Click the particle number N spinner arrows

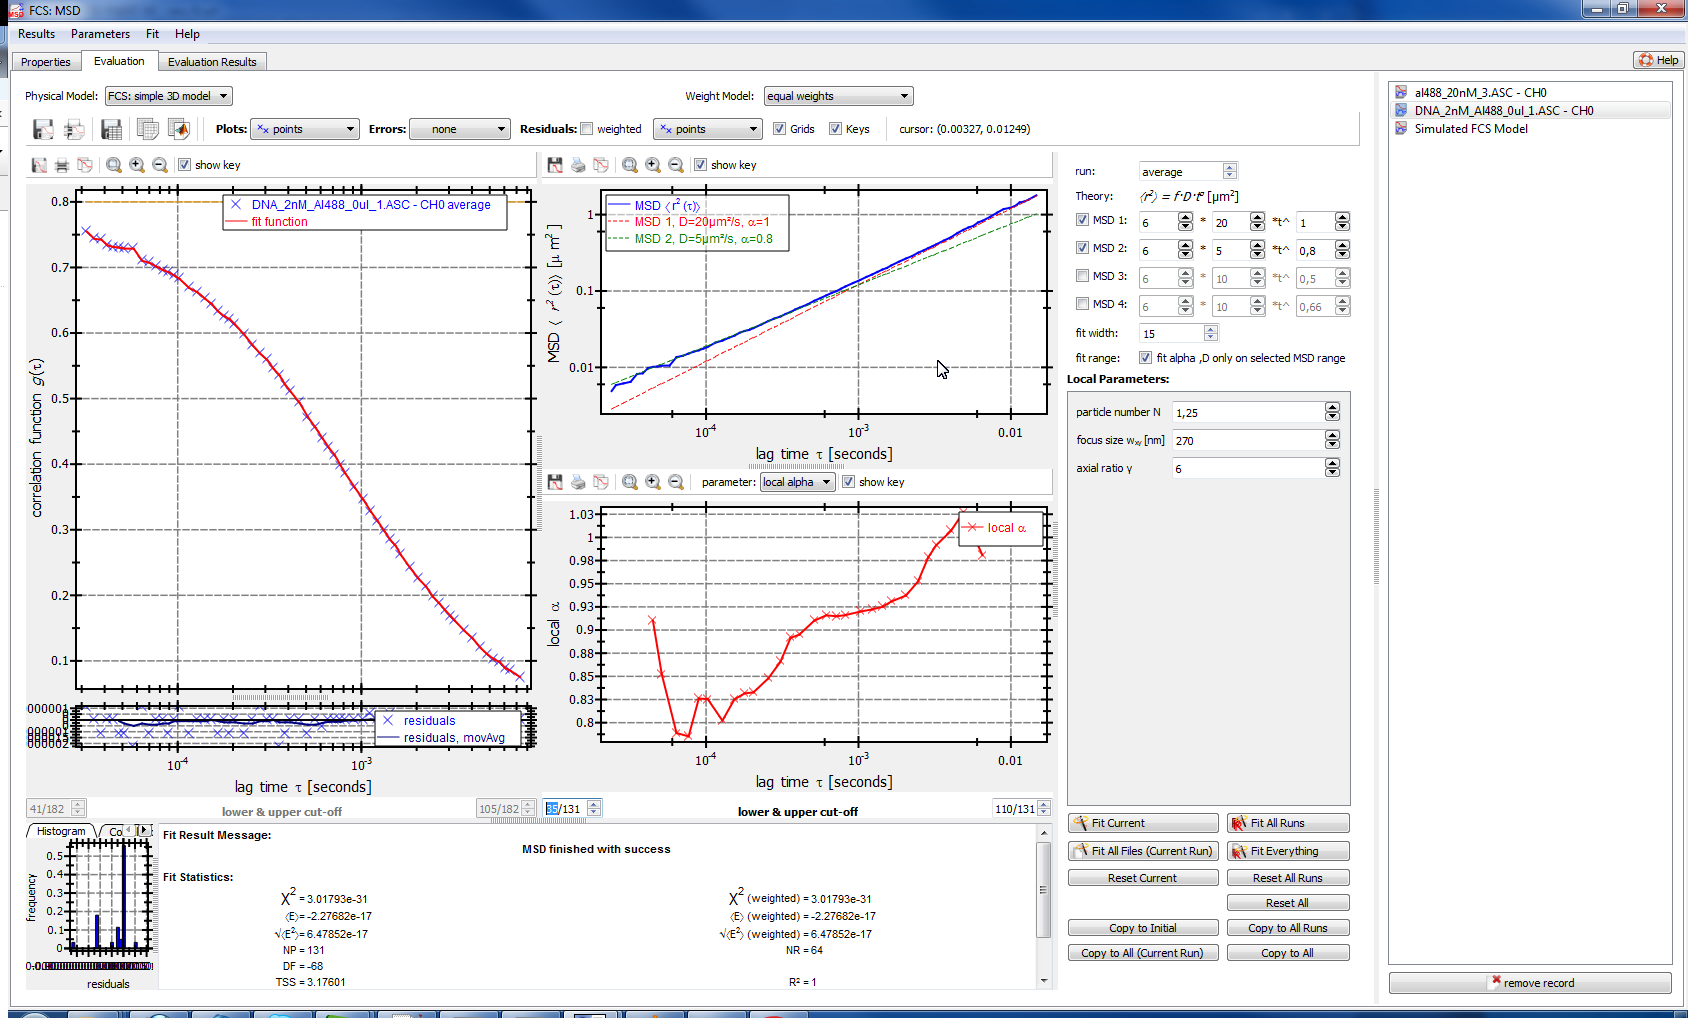(1332, 412)
